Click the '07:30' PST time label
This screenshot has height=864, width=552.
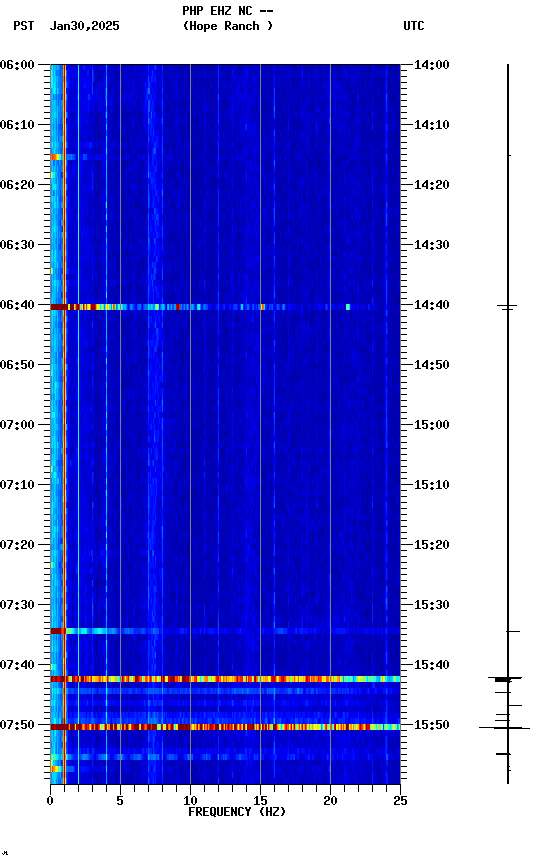(x=17, y=605)
